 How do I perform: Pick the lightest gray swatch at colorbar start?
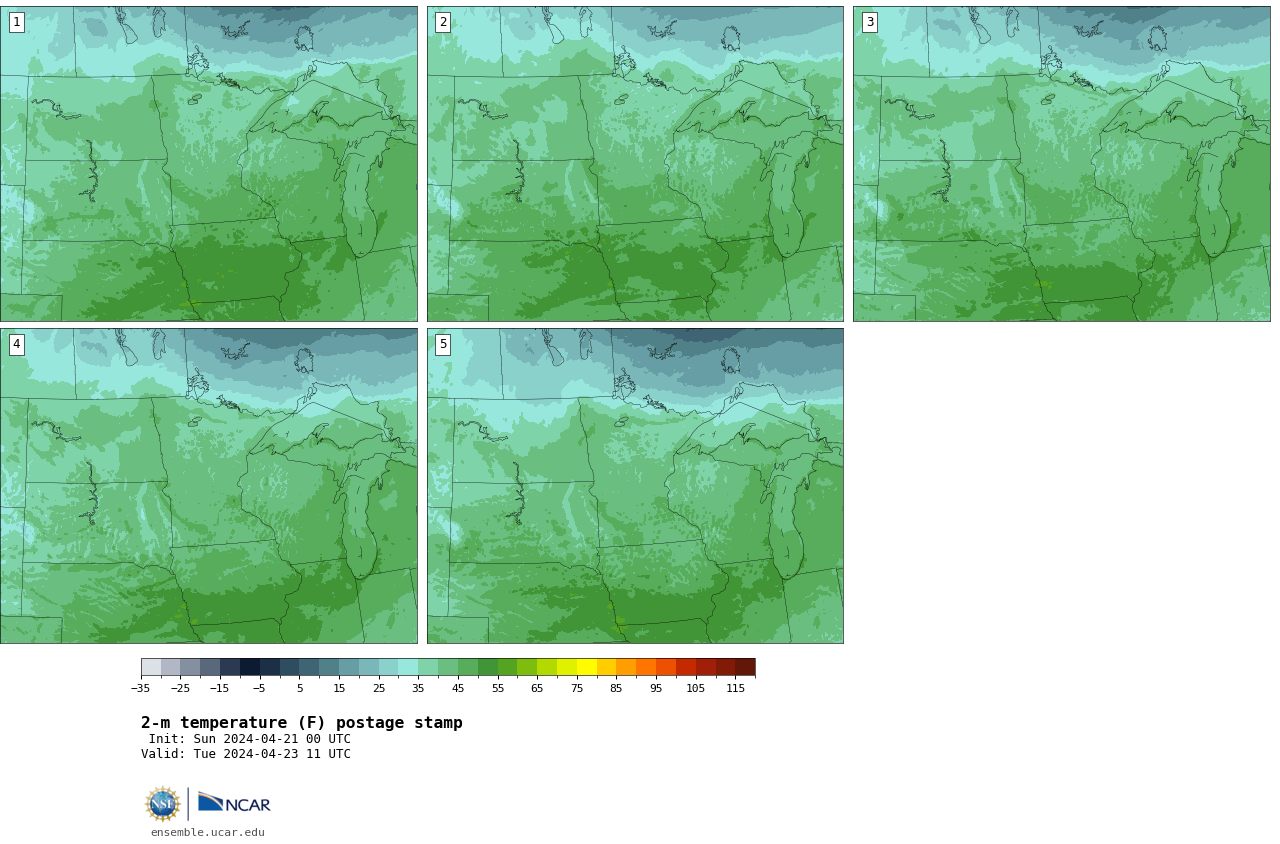(151, 667)
